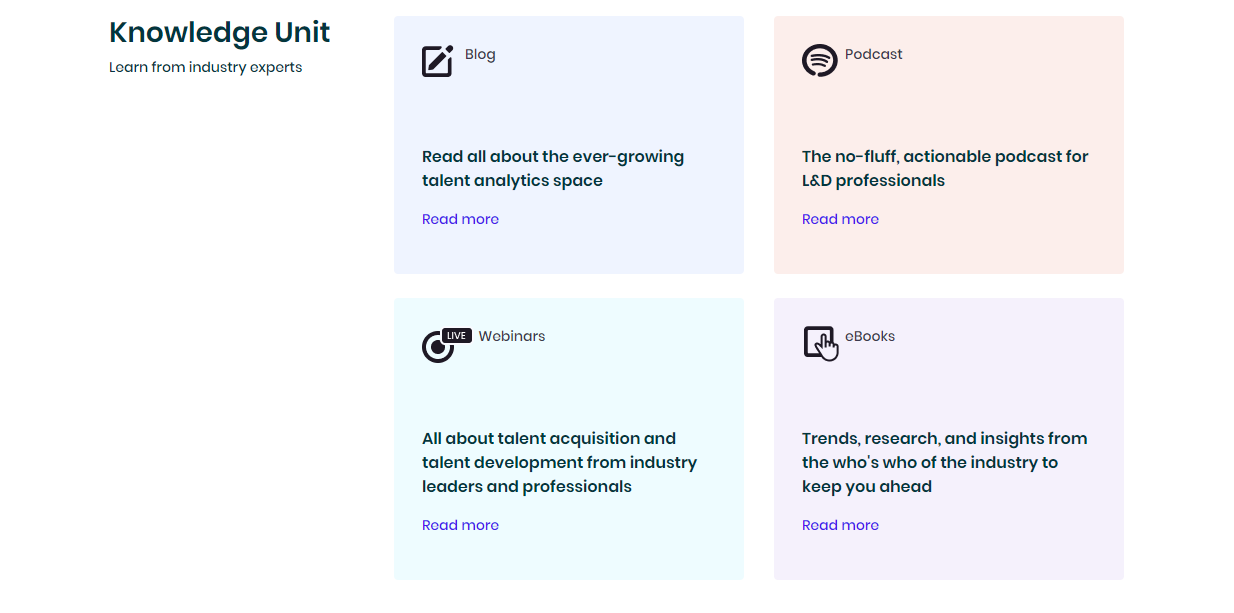
Task: Click the eBooks tablet-touch icon
Action: coord(819,343)
